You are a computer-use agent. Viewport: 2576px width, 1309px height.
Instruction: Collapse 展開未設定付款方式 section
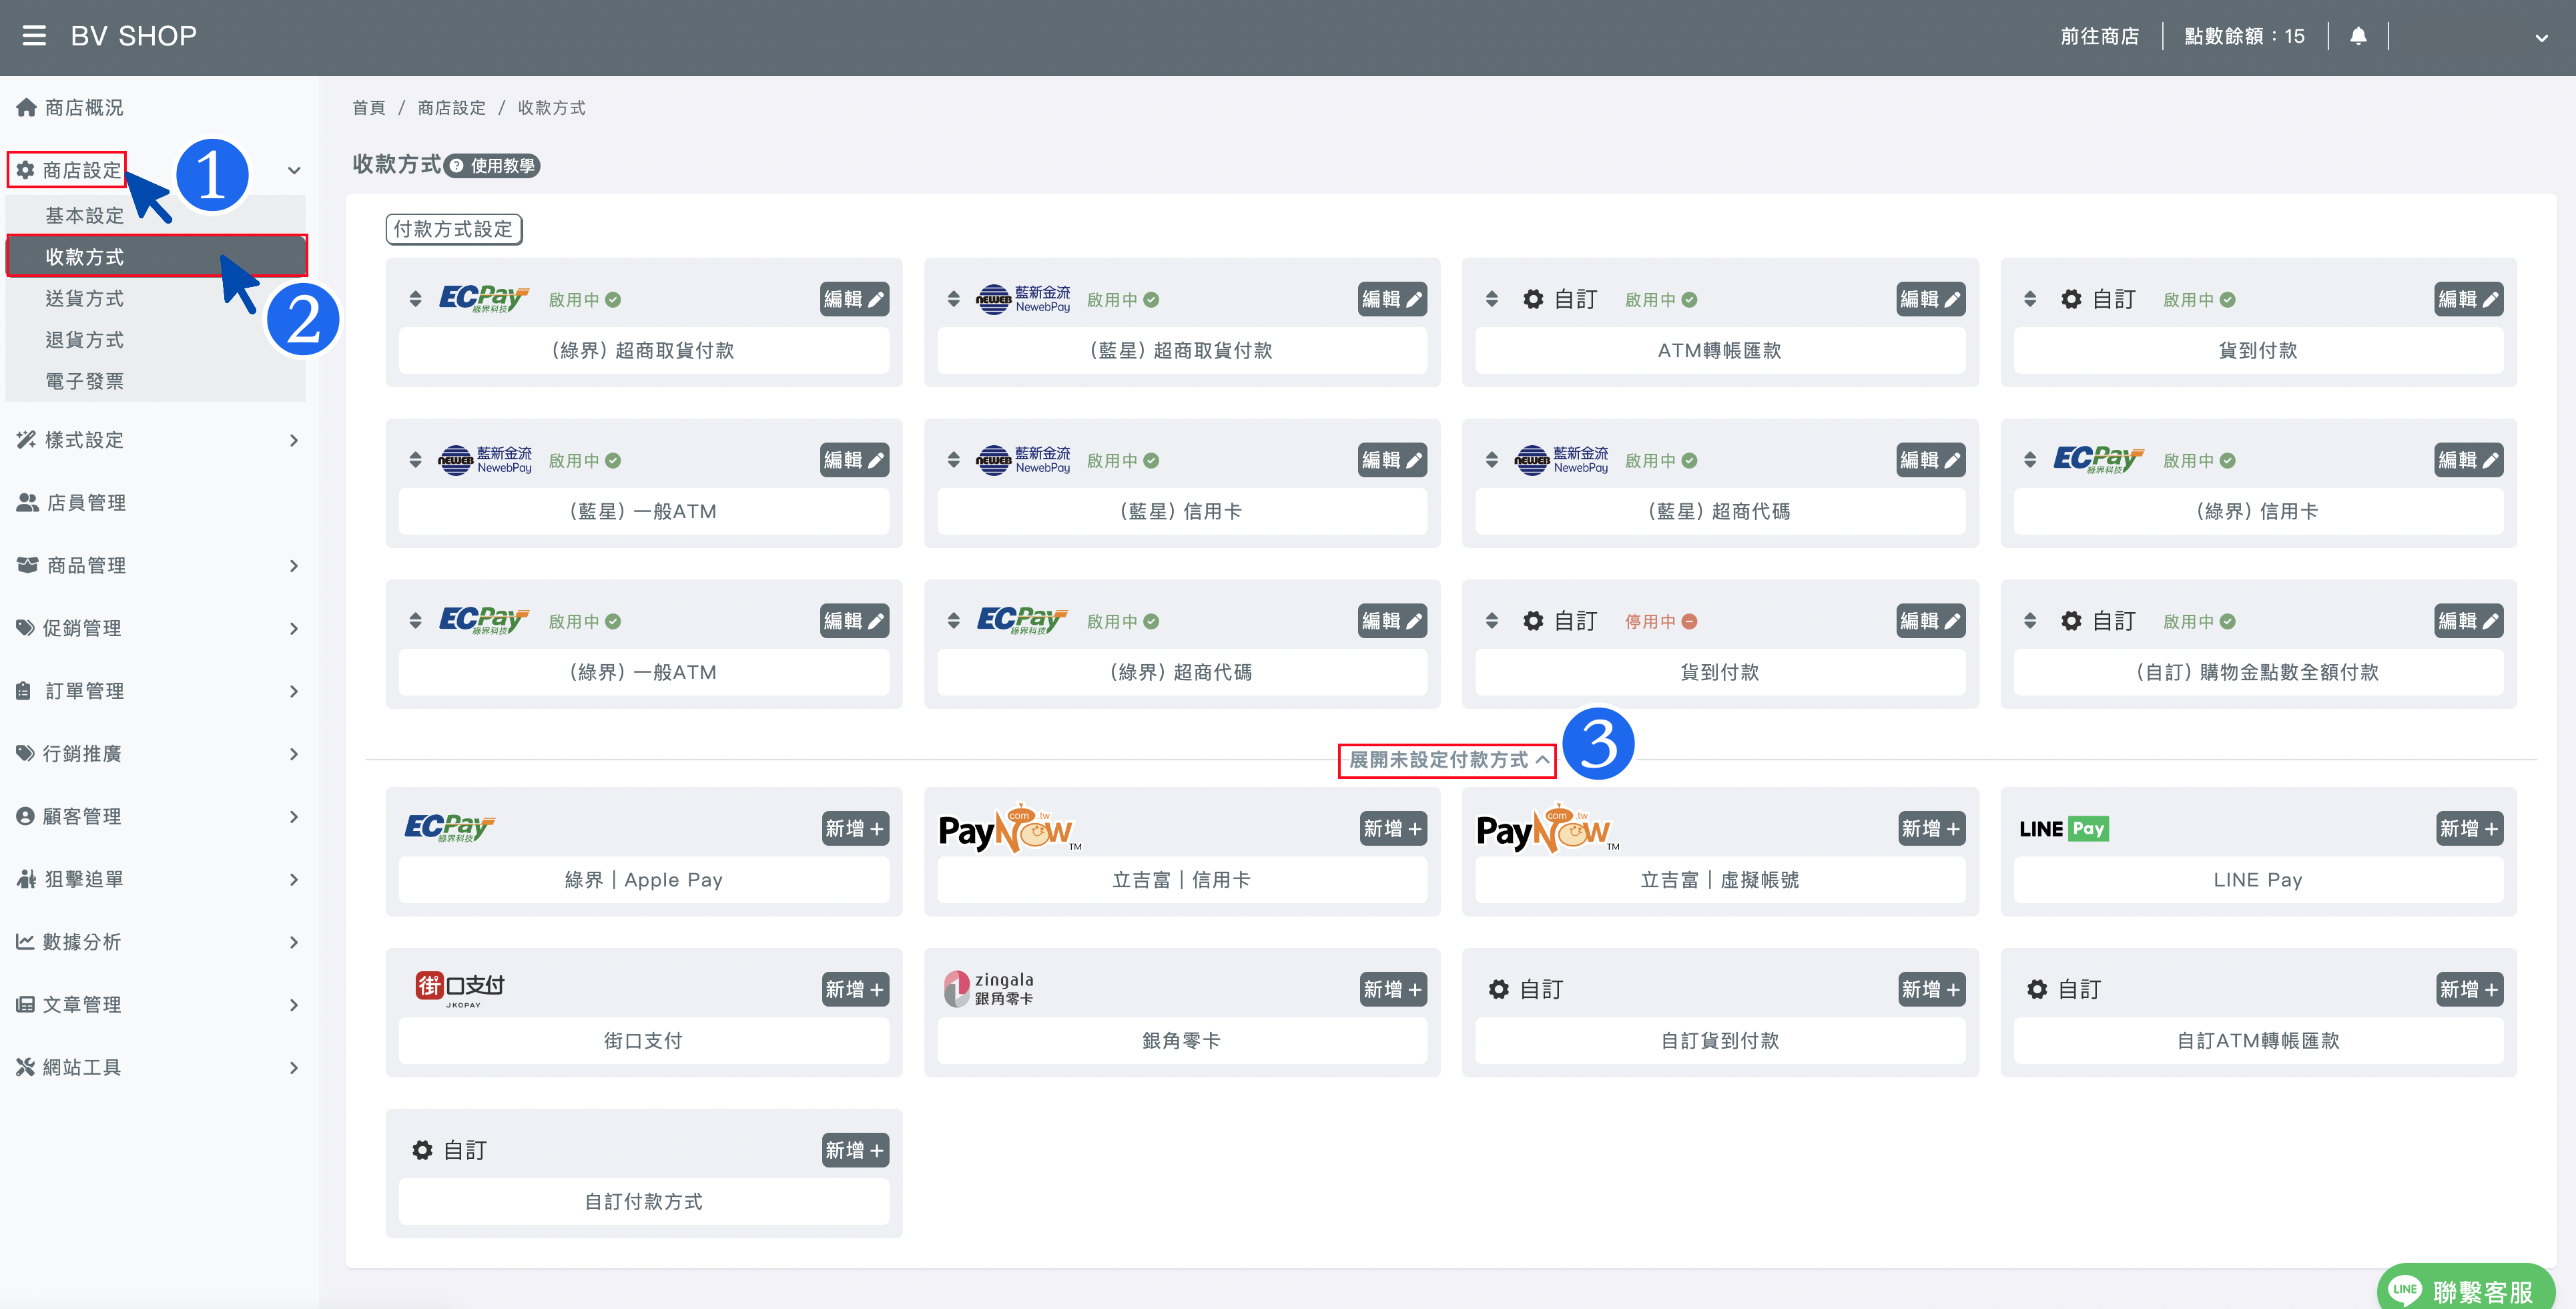coord(1448,760)
